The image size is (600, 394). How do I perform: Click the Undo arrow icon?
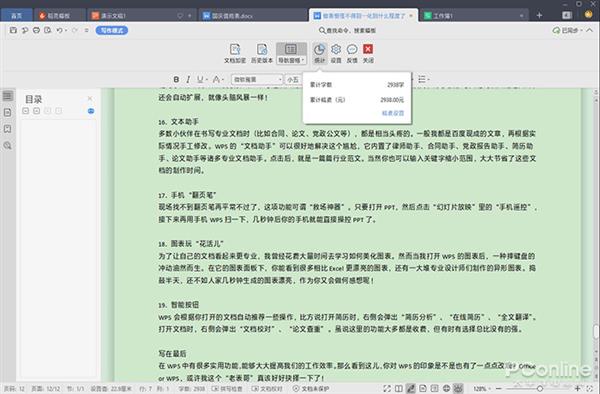pos(59,30)
